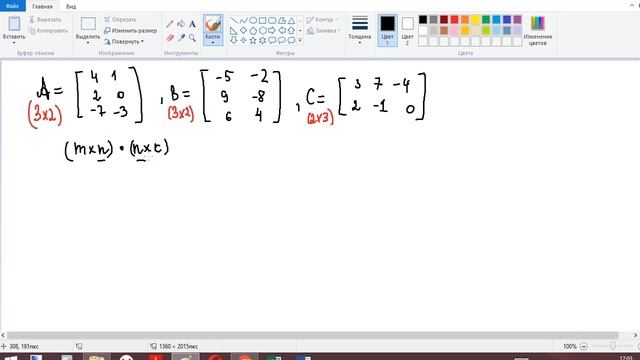Choose the Diamond shape
Viewport: 640px width, 360px height.
tap(244, 31)
